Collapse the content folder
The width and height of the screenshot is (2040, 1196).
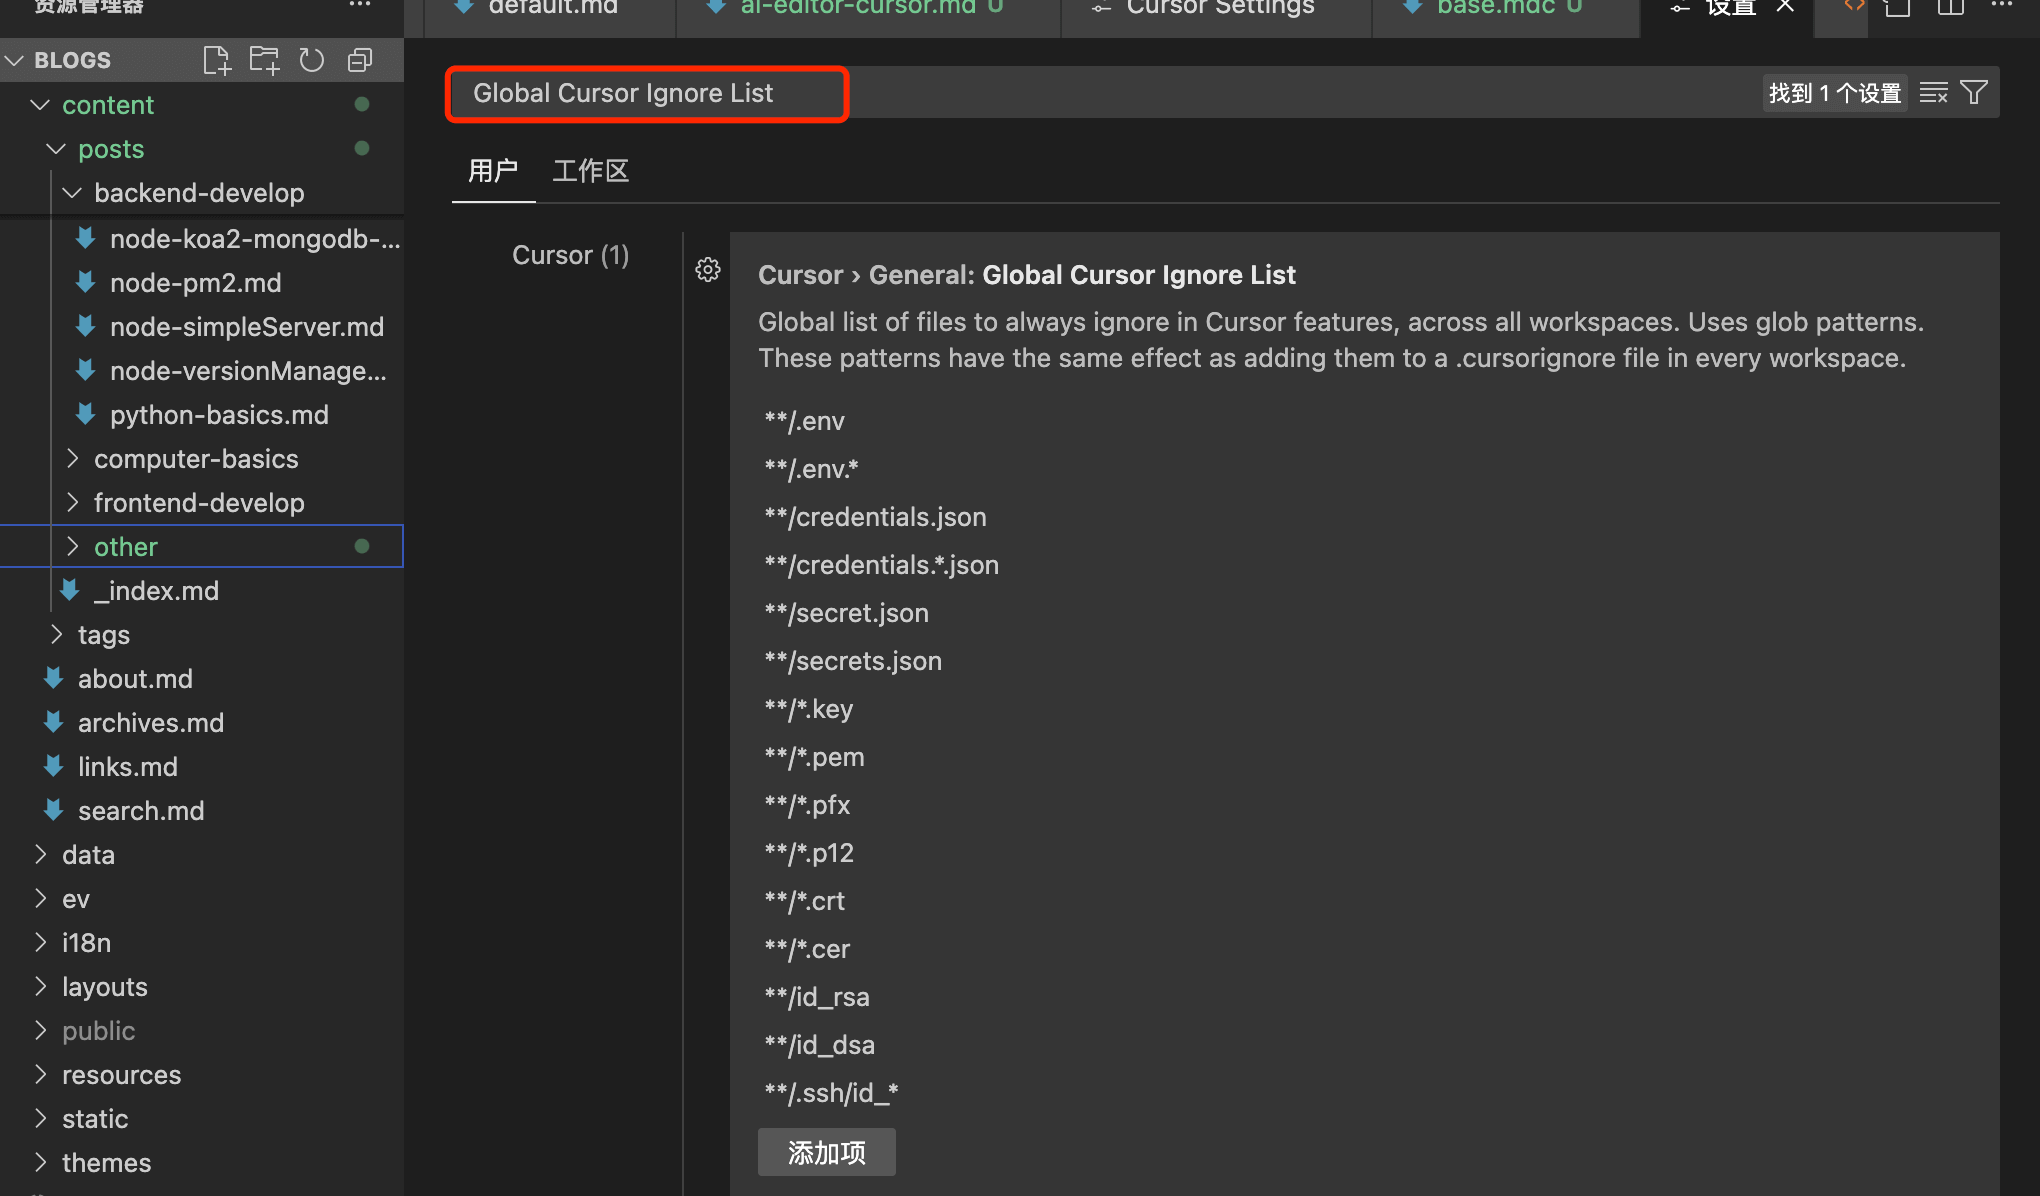(202, 105)
